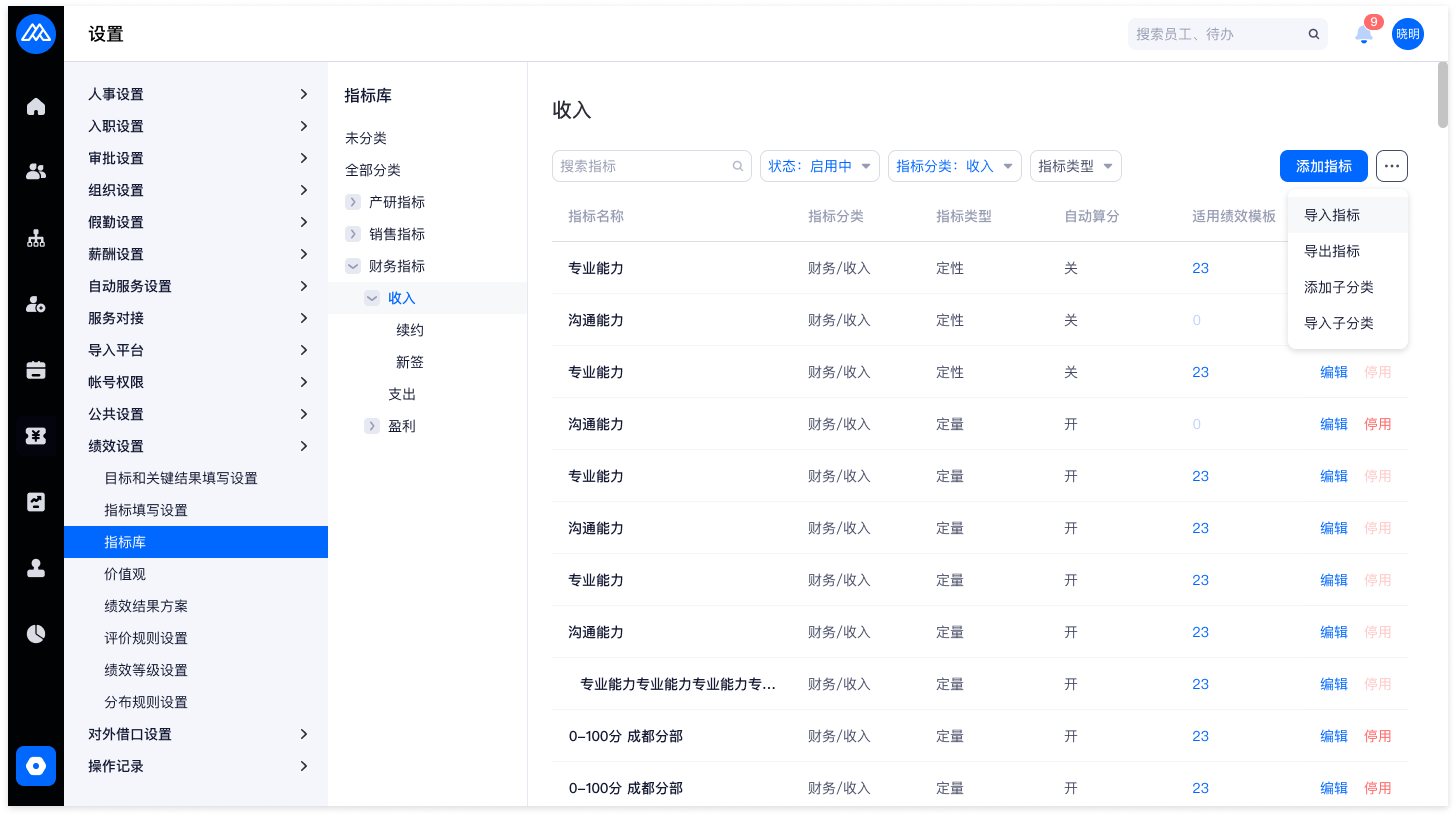Image resolution: width=1456 pixels, height=816 pixels.
Task: Click the 晓明 user avatar
Action: (1407, 34)
